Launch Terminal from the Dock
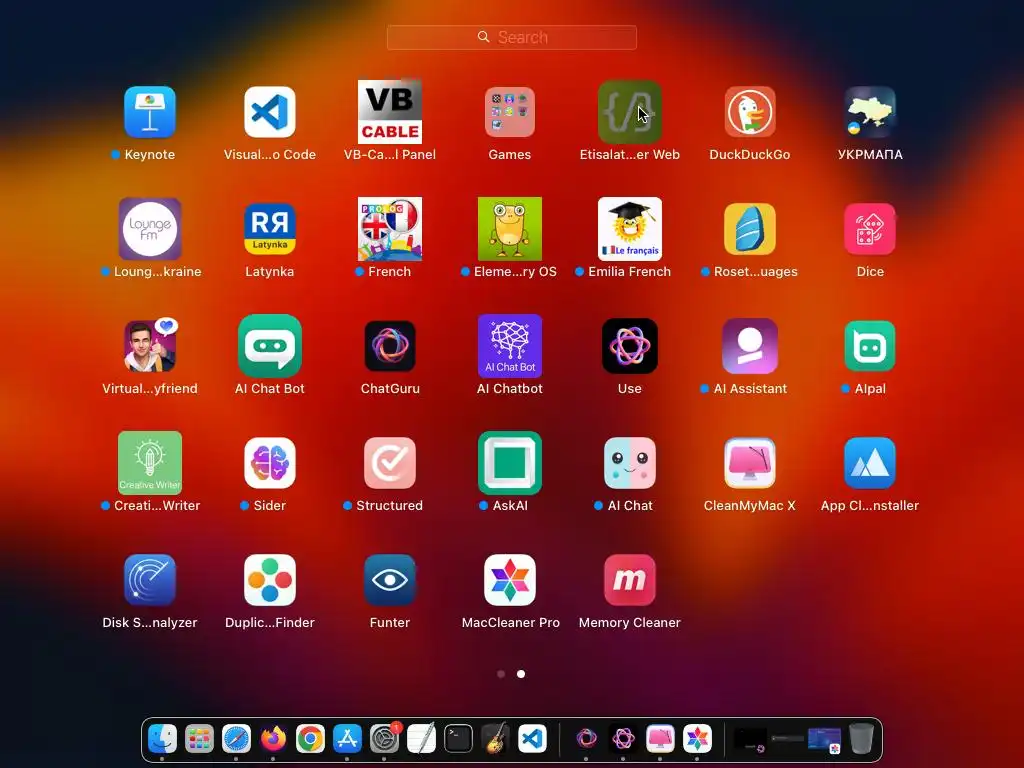 pyautogui.click(x=458, y=739)
